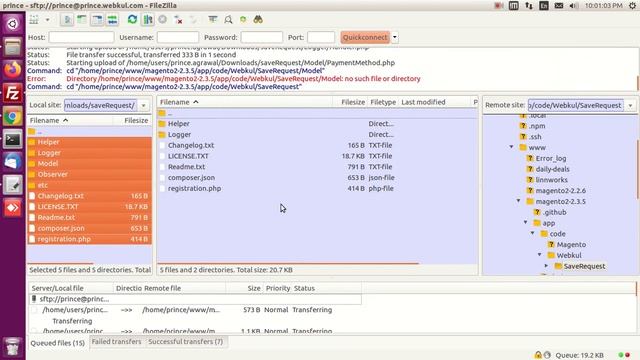Click the encryption lock icon in status bar

click(538, 355)
